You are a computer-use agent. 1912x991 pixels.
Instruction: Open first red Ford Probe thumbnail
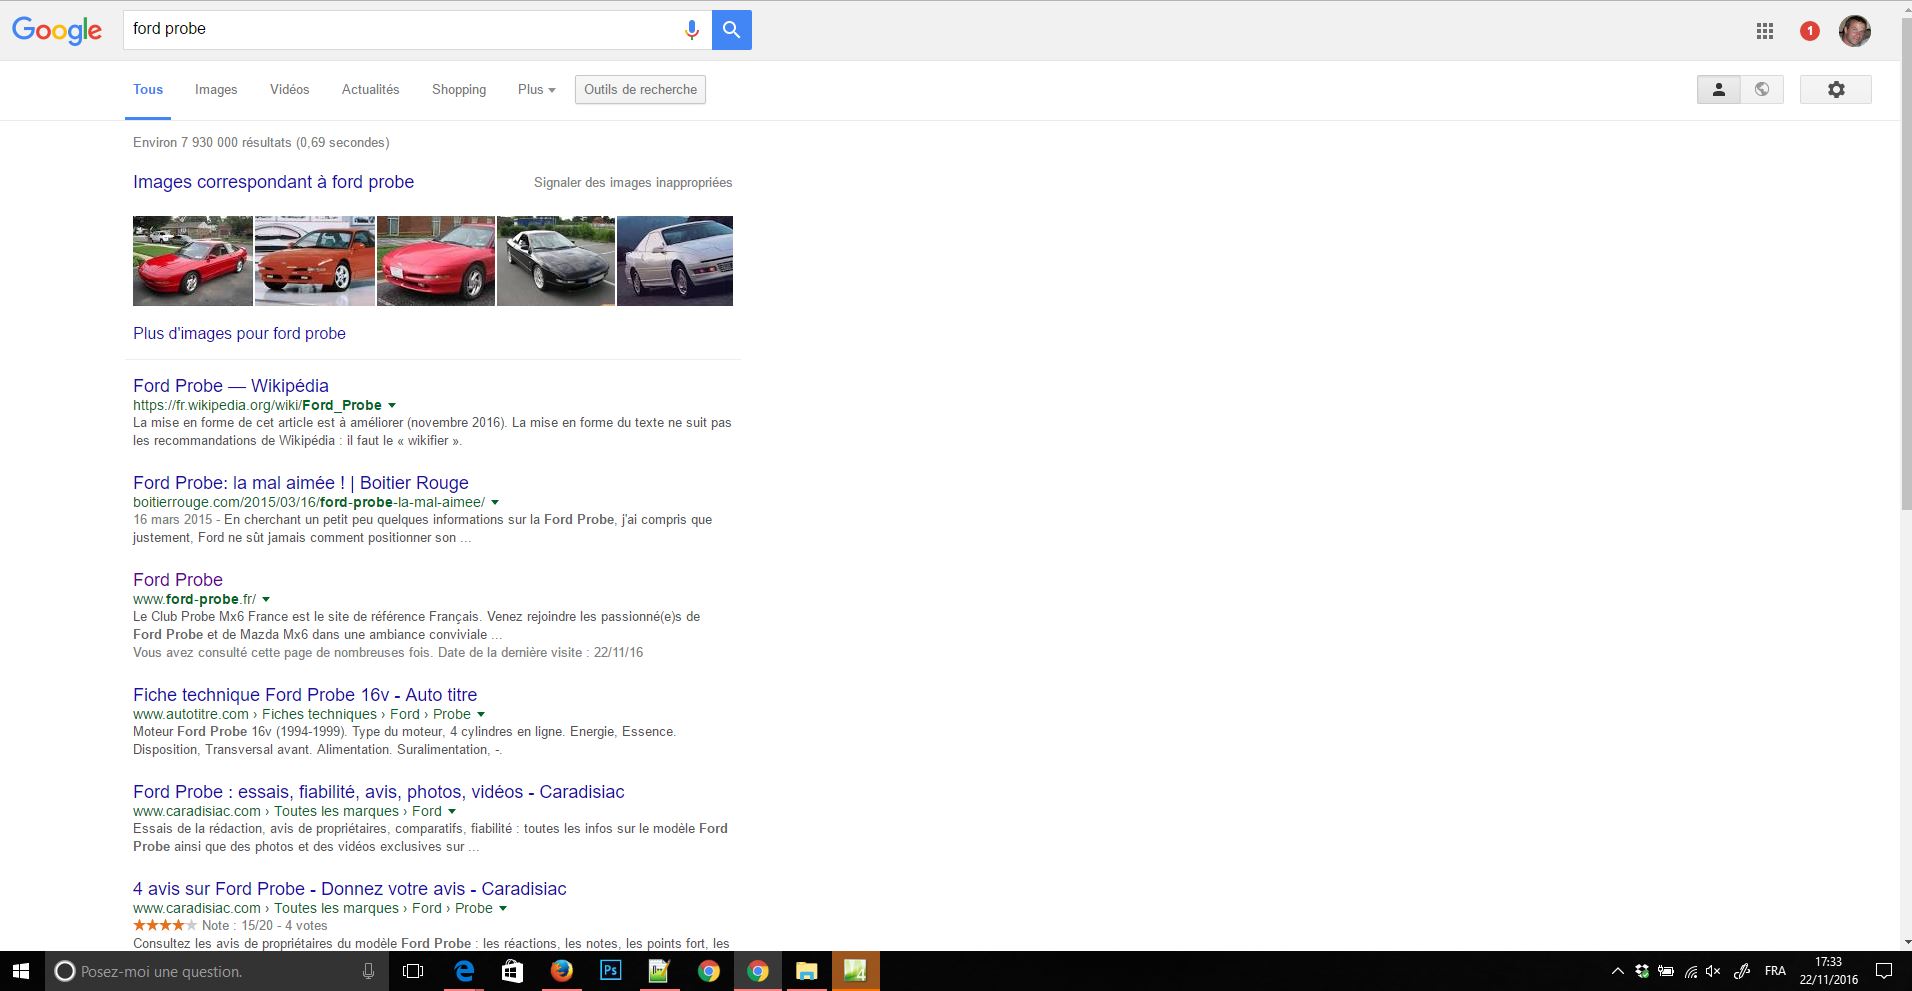193,260
